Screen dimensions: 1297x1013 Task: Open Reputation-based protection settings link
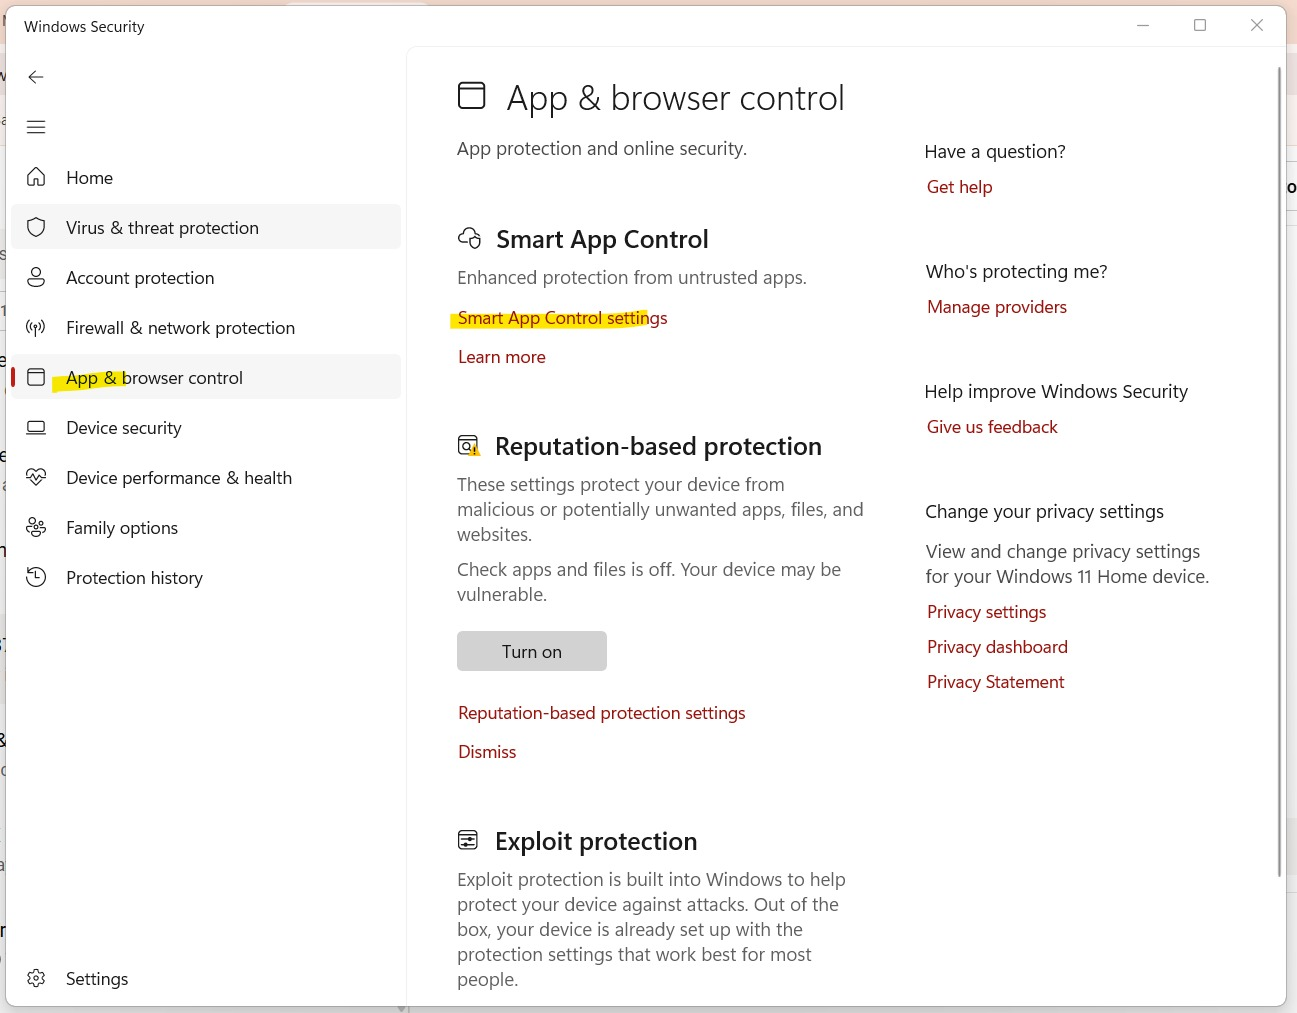(x=602, y=713)
